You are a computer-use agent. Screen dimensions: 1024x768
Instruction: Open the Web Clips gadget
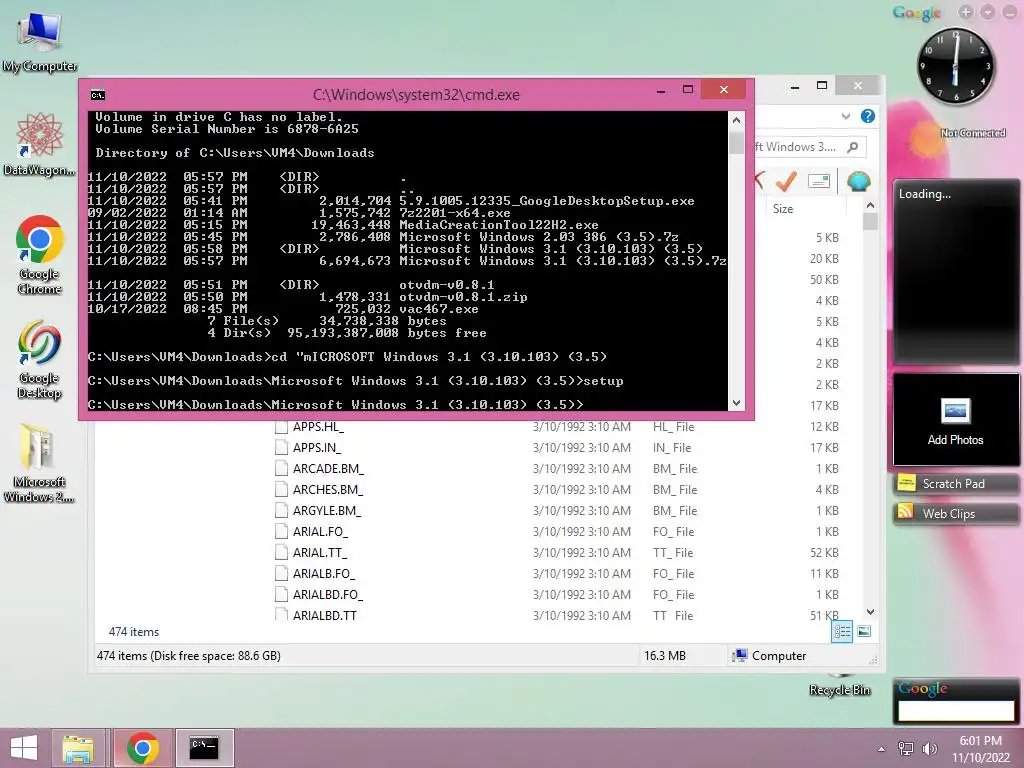pos(955,513)
